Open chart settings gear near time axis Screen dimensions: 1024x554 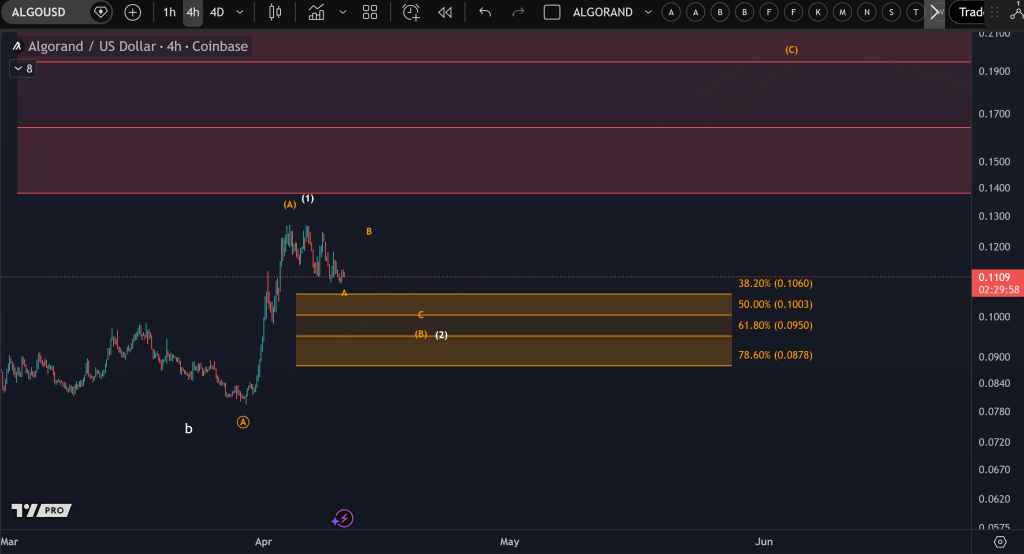pyautogui.click(x=1000, y=541)
